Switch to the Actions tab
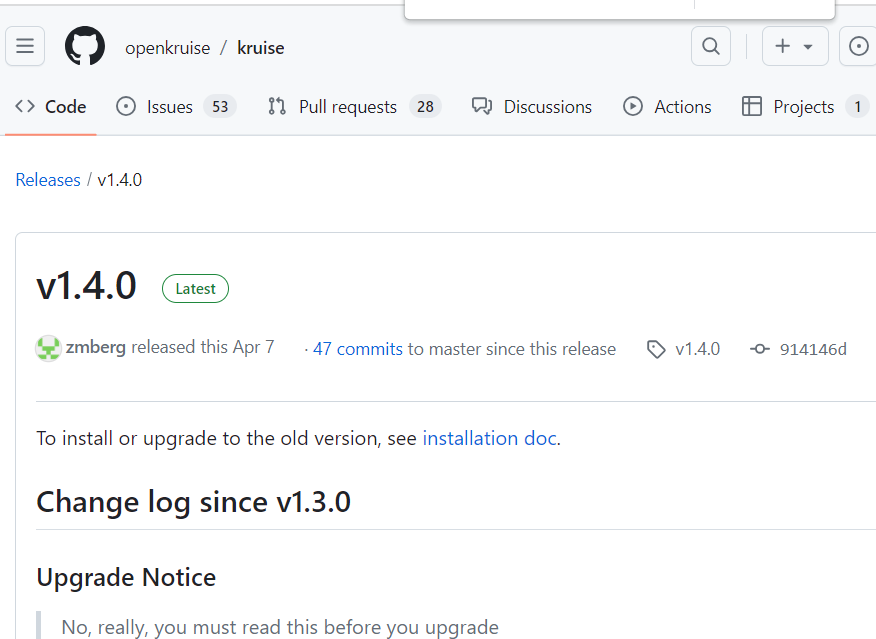Viewport: 876px width, 639px height. 668,107
